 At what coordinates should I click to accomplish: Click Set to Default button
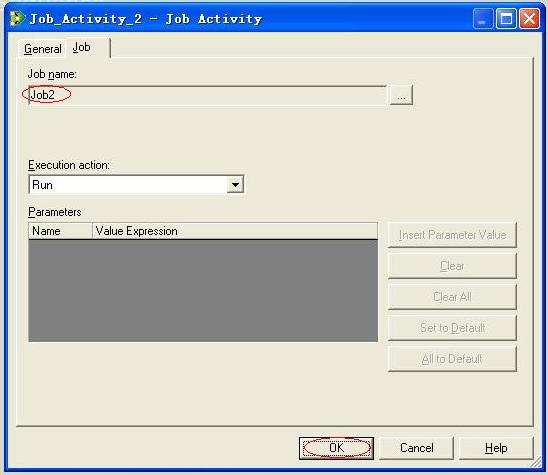tap(452, 328)
